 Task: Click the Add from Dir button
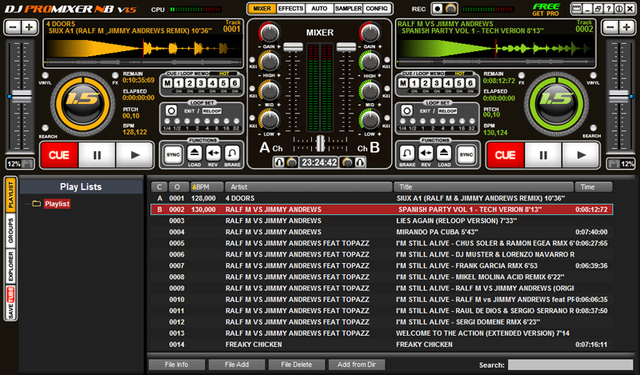tap(356, 364)
